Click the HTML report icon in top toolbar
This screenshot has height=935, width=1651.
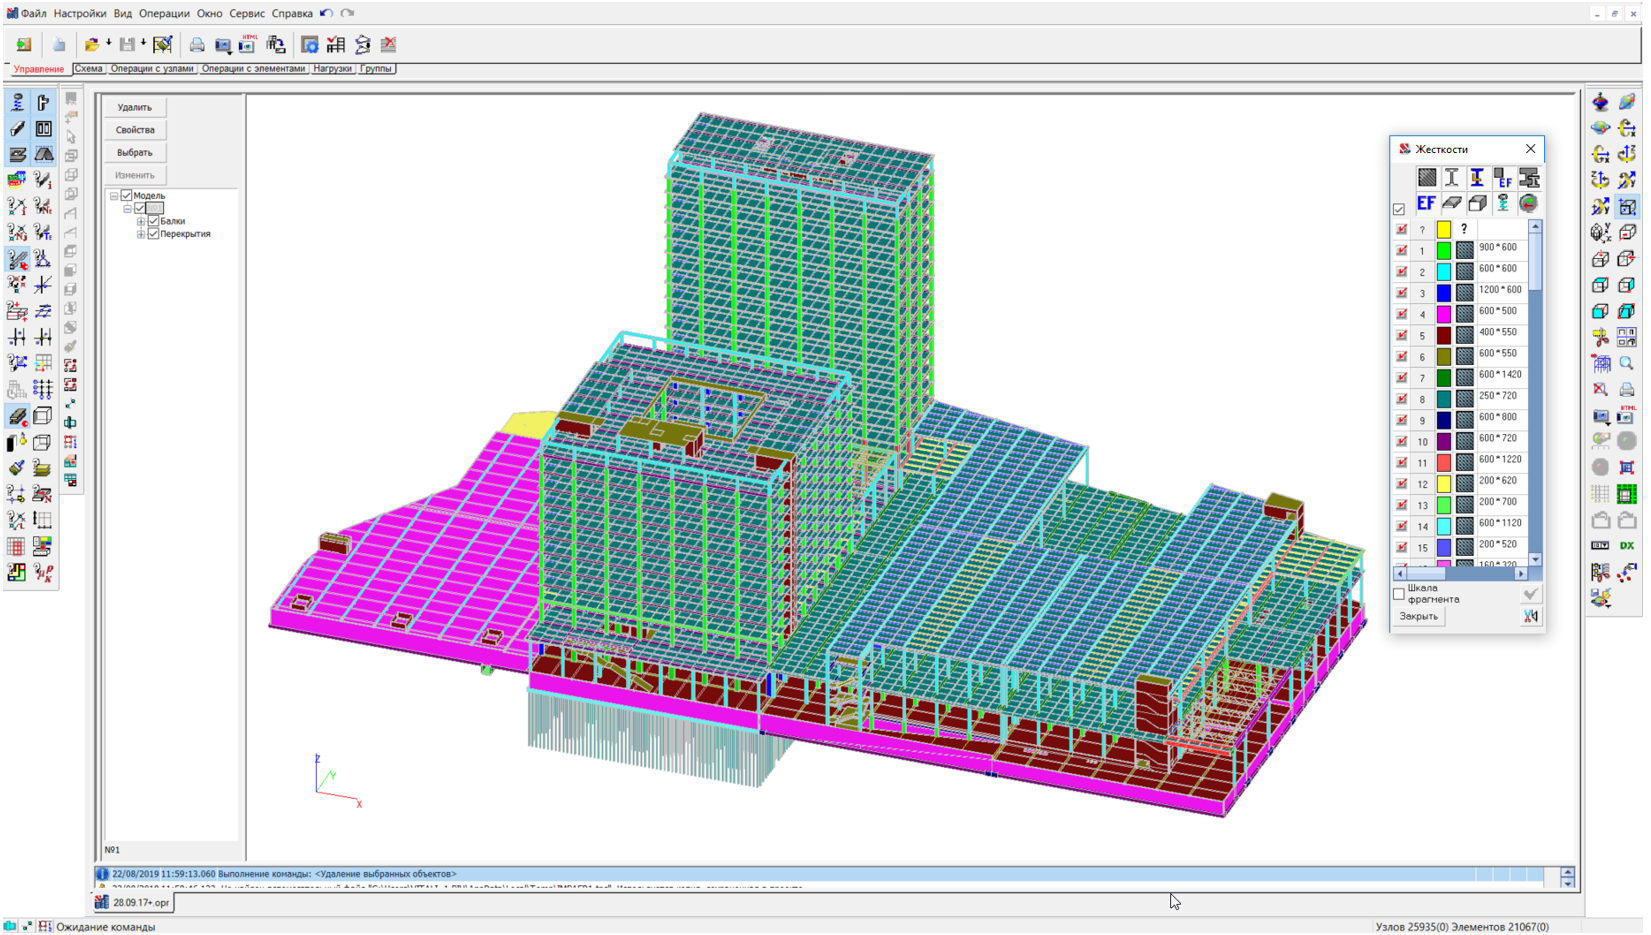pyautogui.click(x=247, y=44)
